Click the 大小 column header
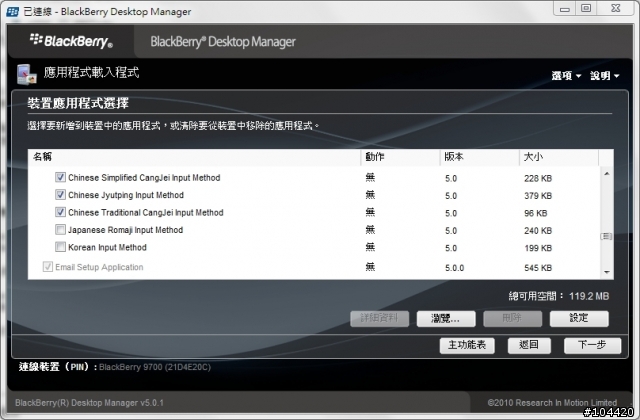The height and width of the screenshot is (420, 640). (559, 157)
